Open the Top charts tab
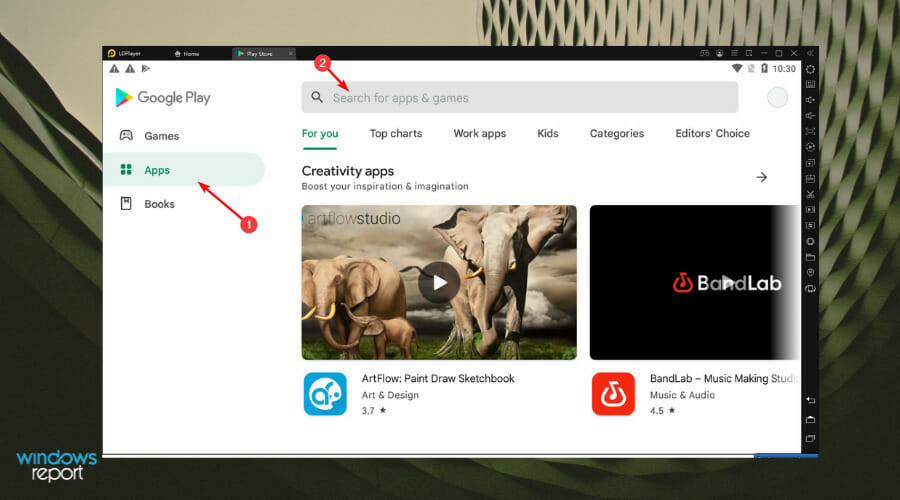Image resolution: width=900 pixels, height=500 pixels. pyautogui.click(x=395, y=133)
